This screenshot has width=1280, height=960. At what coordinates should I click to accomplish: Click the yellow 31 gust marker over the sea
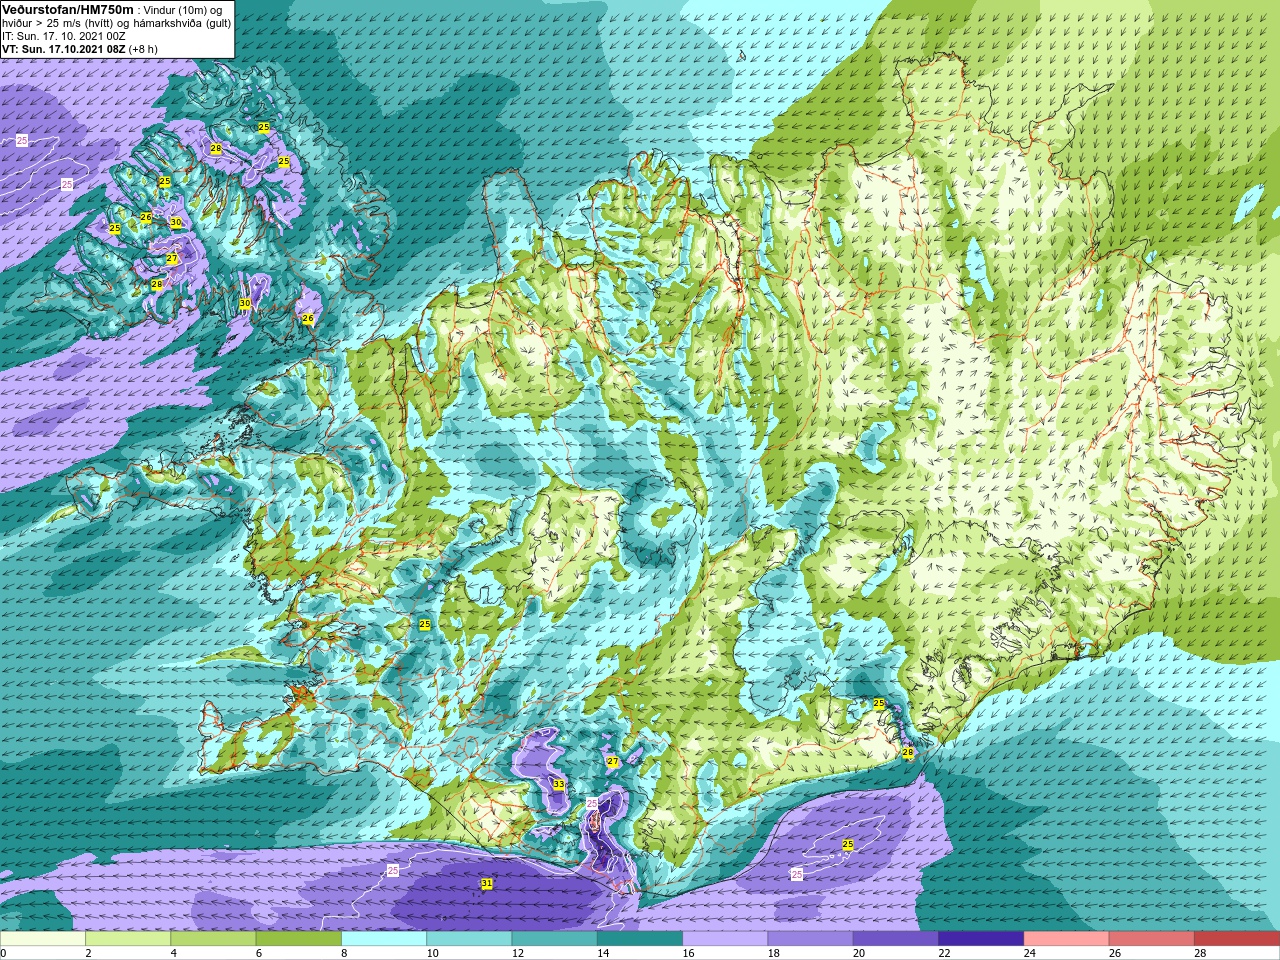(487, 884)
